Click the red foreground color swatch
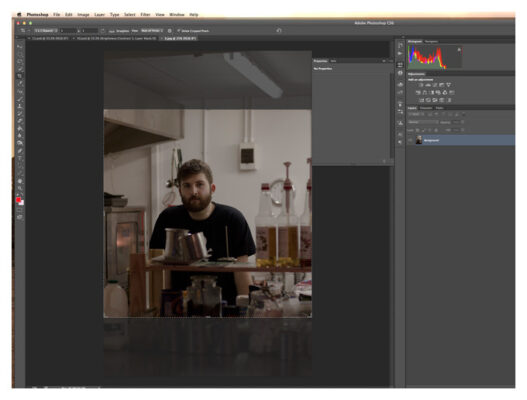This screenshot has width=527, height=400. 19,200
